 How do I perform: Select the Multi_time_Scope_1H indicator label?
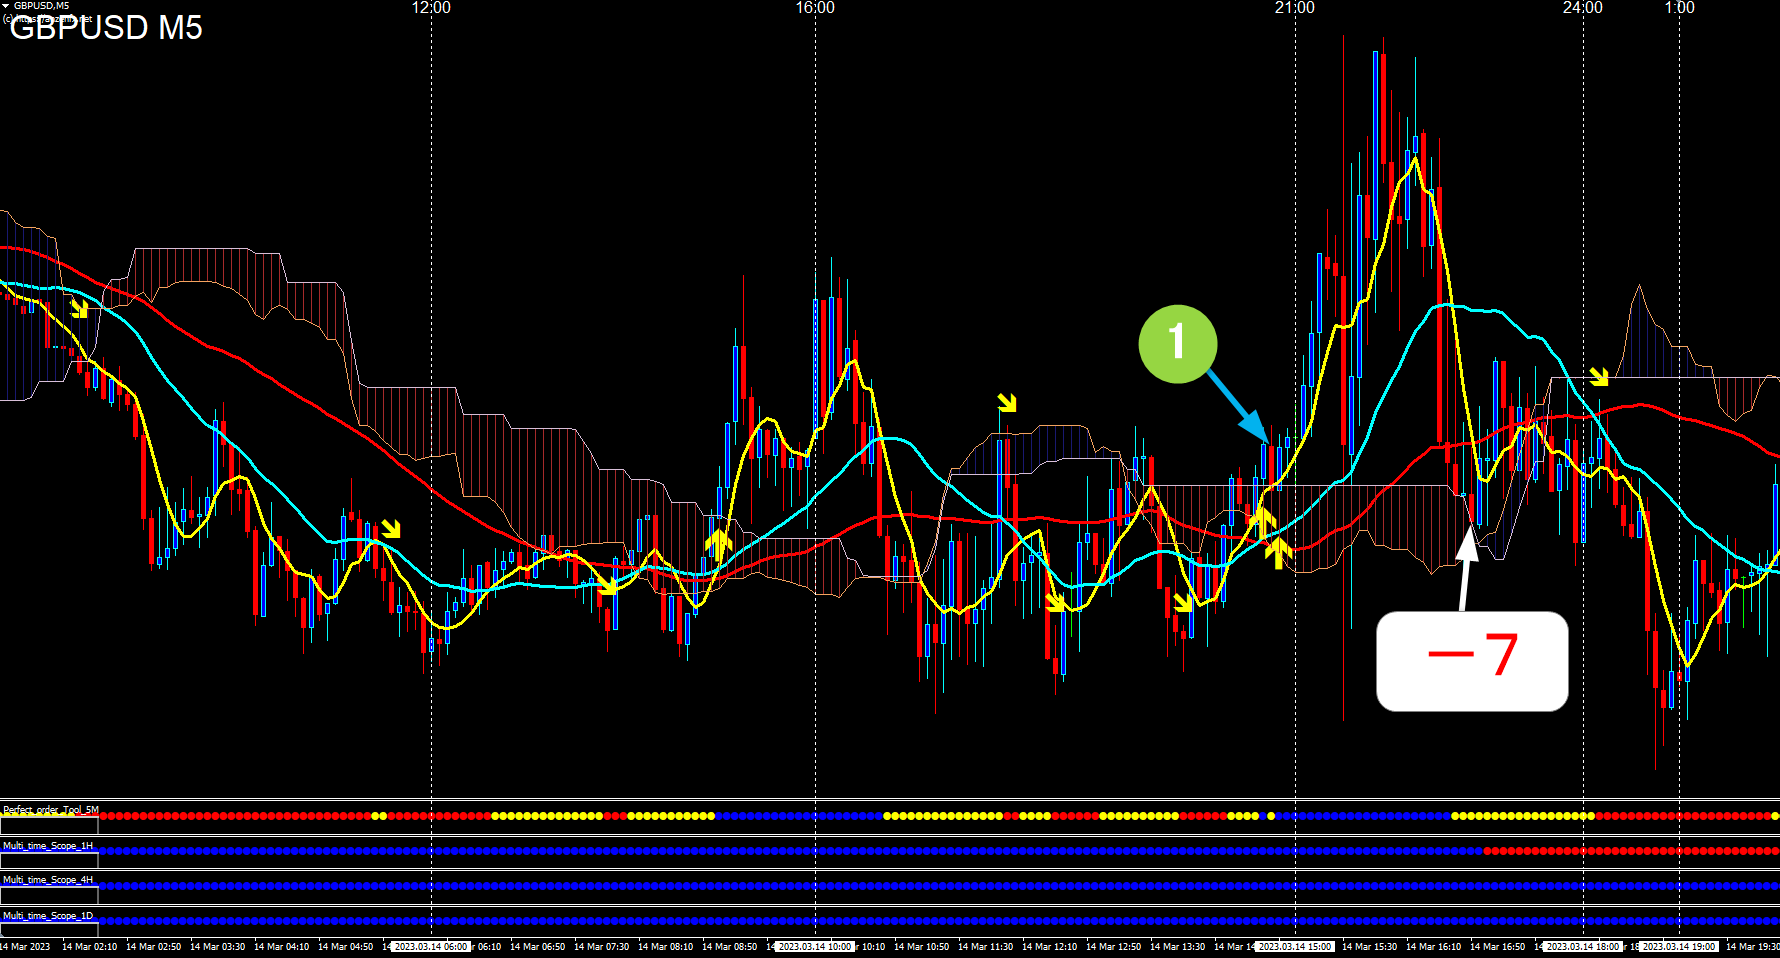(x=48, y=846)
